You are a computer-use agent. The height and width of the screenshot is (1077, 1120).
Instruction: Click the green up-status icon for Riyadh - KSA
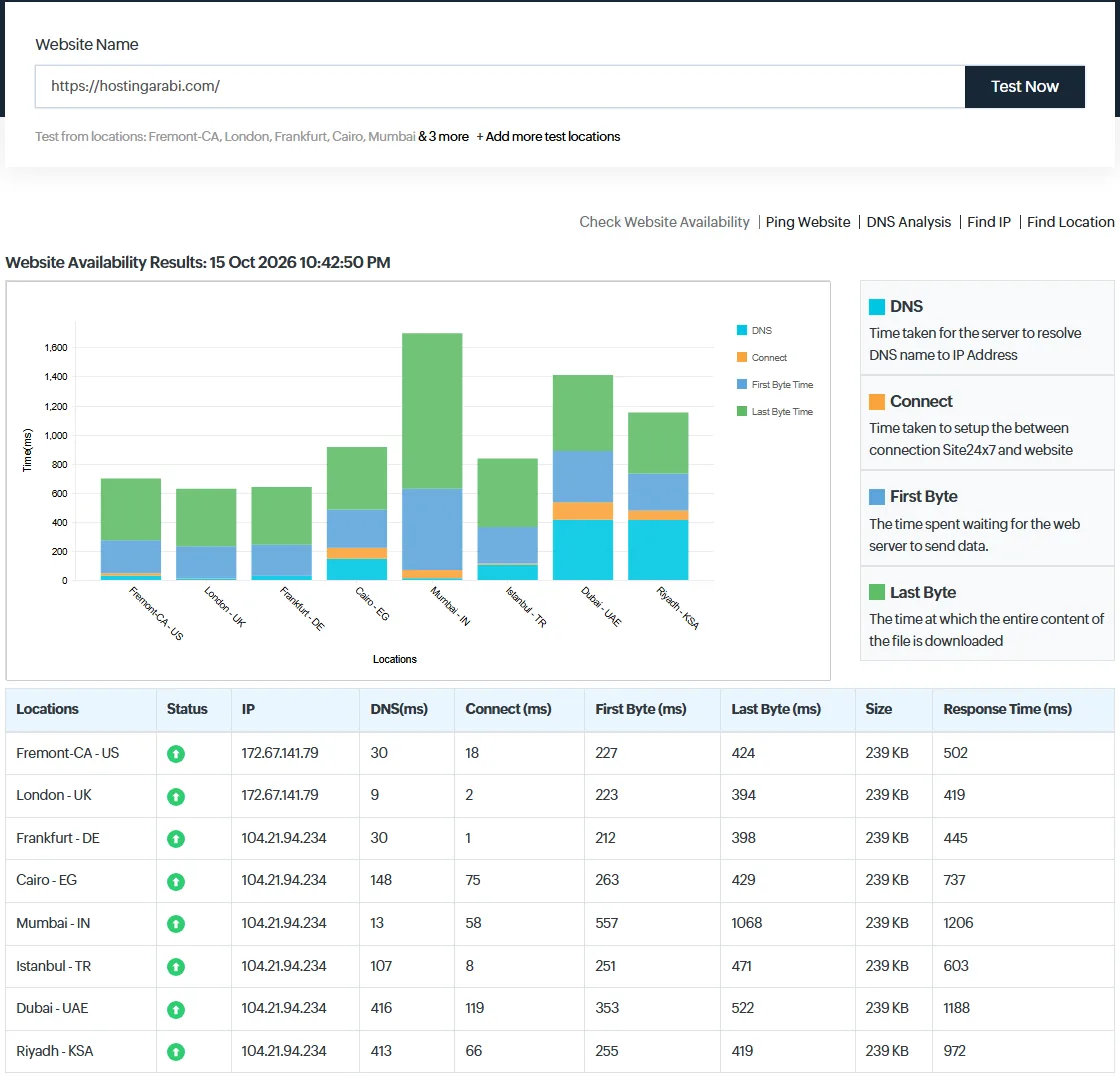coord(176,1051)
